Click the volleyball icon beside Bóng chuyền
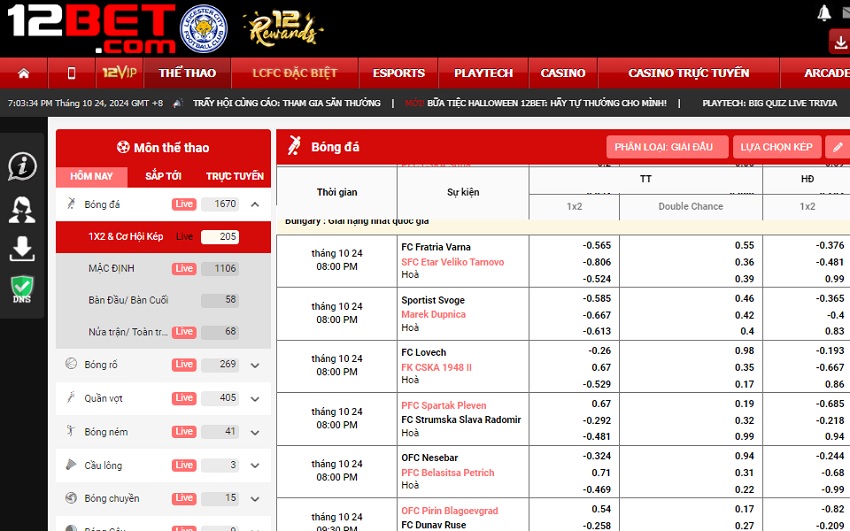 pos(71,498)
